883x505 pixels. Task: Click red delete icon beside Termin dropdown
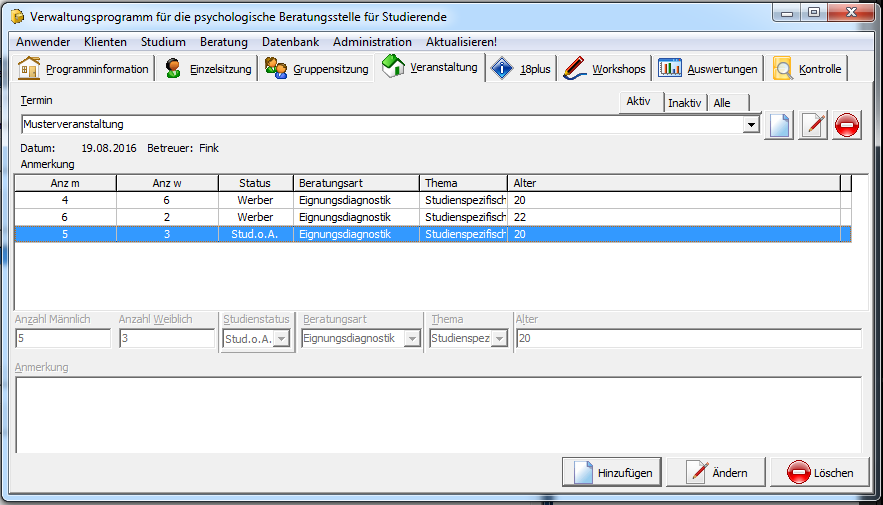847,126
